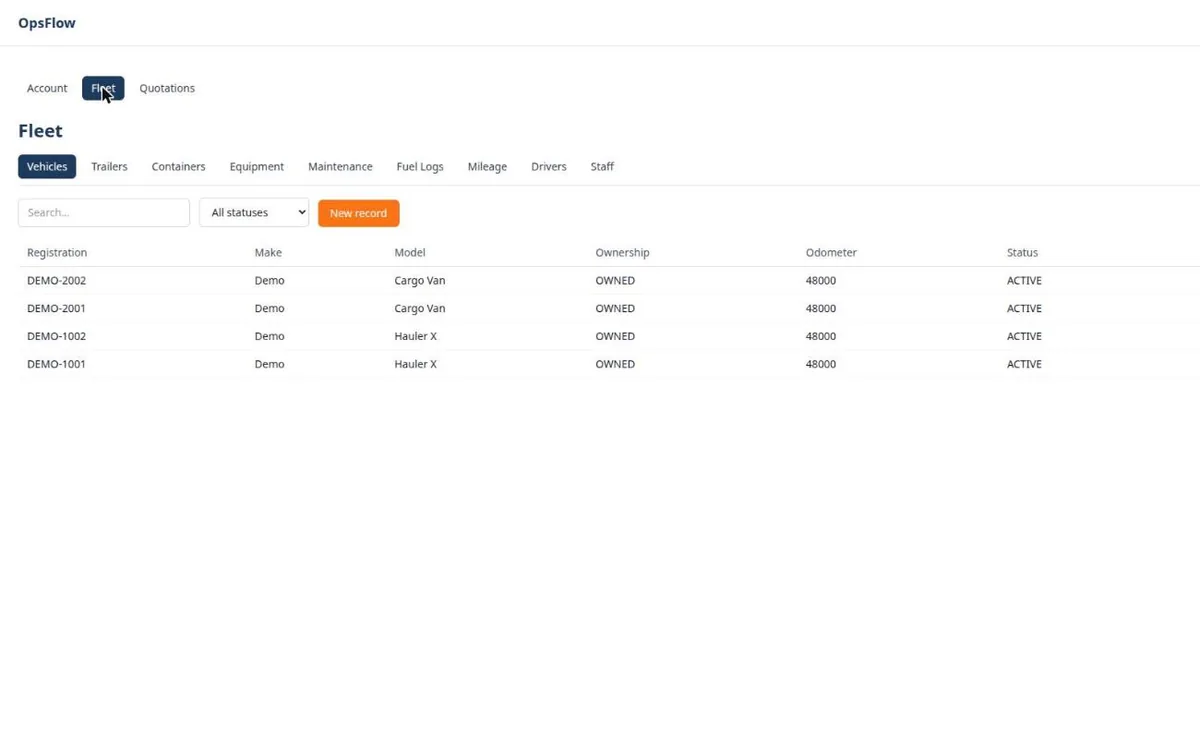Click ACTIVE status of DEMO-2001
The width and height of the screenshot is (1200, 750).
(x=1024, y=309)
